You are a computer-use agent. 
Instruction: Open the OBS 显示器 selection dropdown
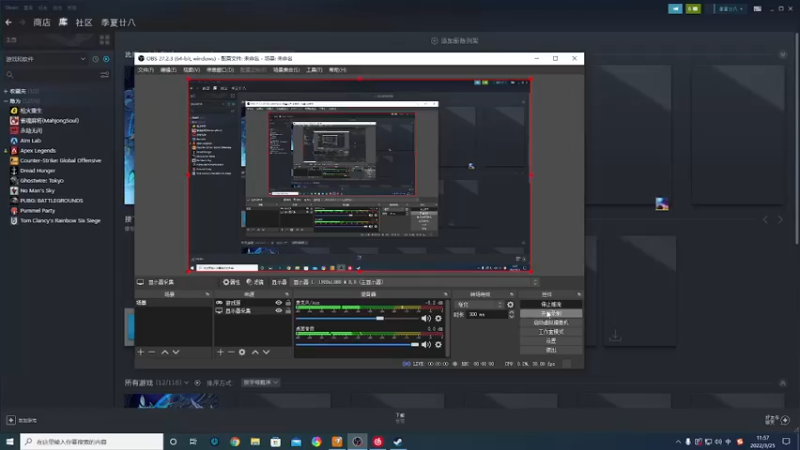click(x=415, y=282)
